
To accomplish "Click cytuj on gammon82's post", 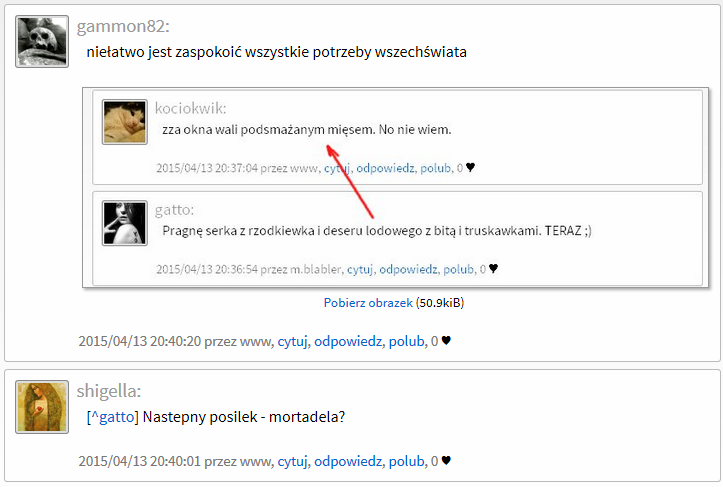I will click(x=292, y=341).
